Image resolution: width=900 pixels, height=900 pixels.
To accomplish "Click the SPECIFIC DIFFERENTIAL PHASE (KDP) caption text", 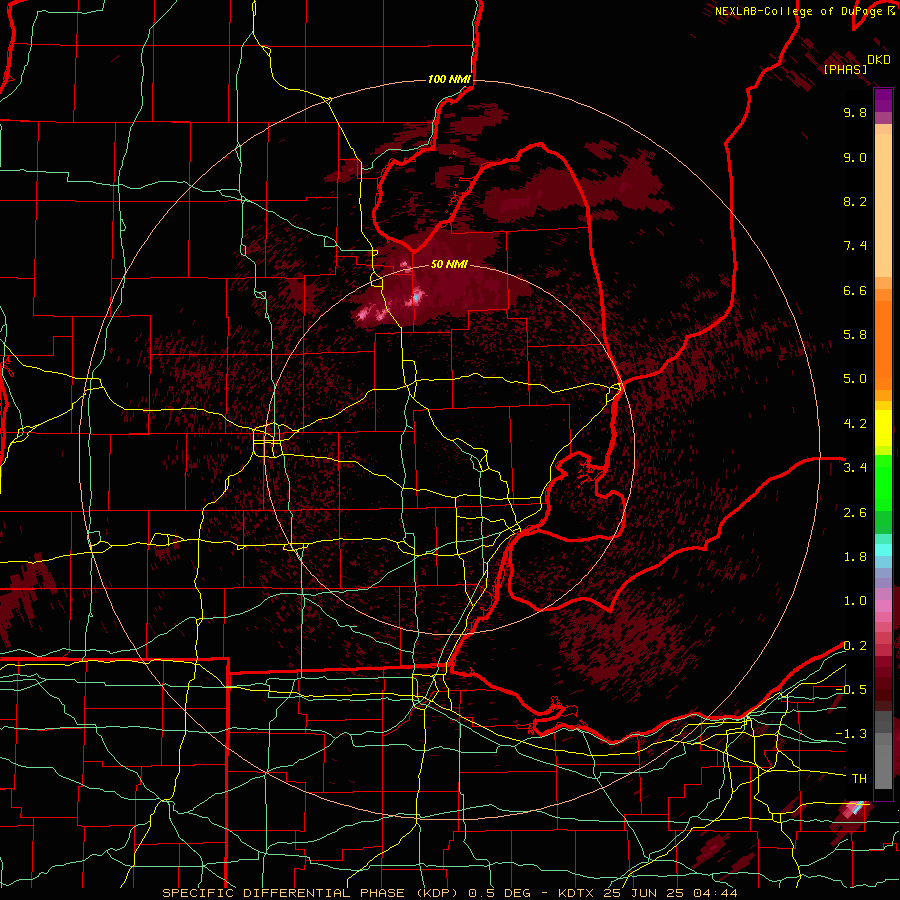I will [x=311, y=893].
